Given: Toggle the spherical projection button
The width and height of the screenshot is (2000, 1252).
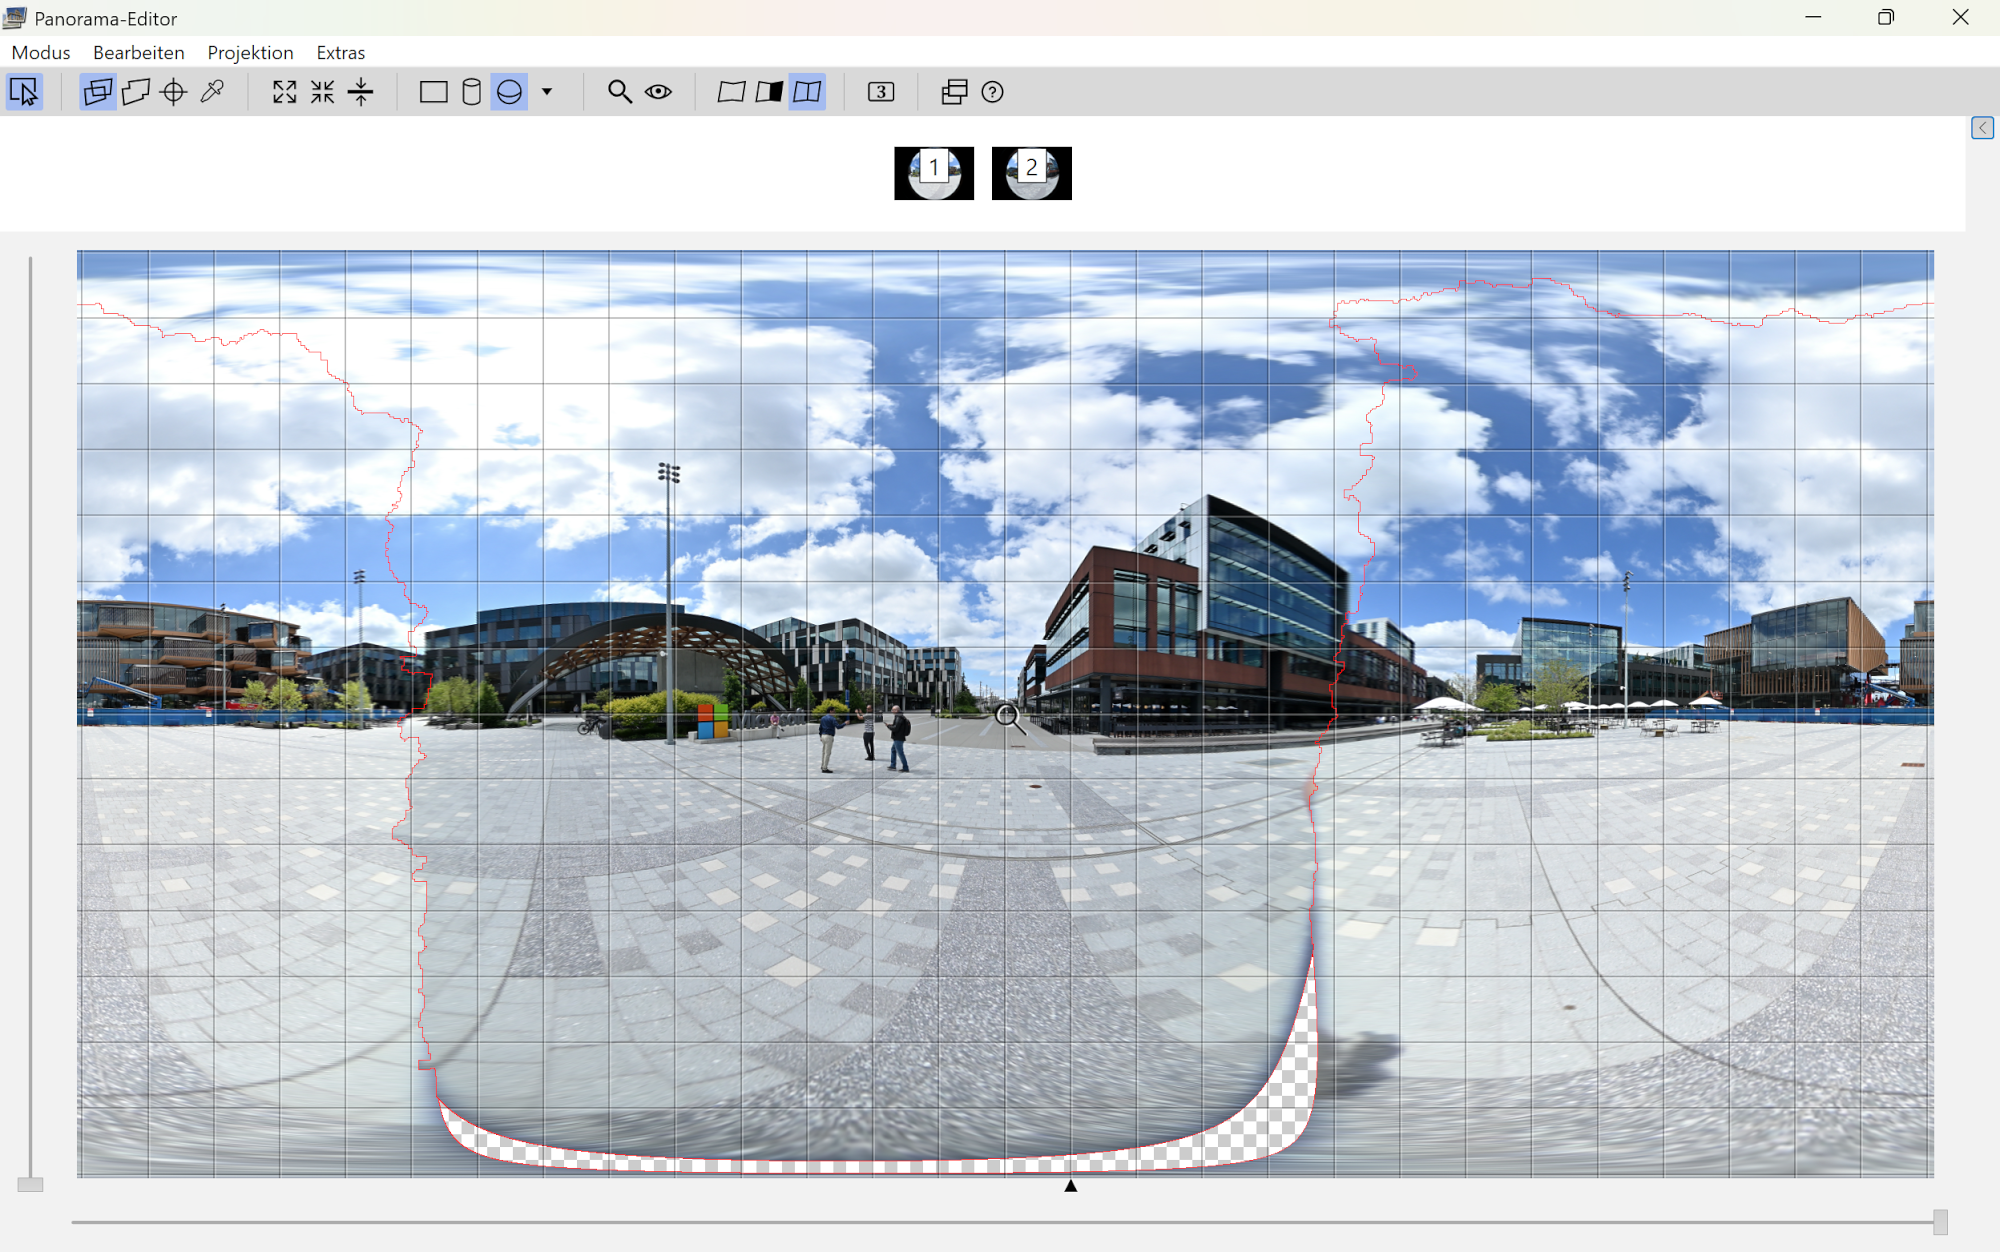Looking at the screenshot, I should (x=509, y=92).
